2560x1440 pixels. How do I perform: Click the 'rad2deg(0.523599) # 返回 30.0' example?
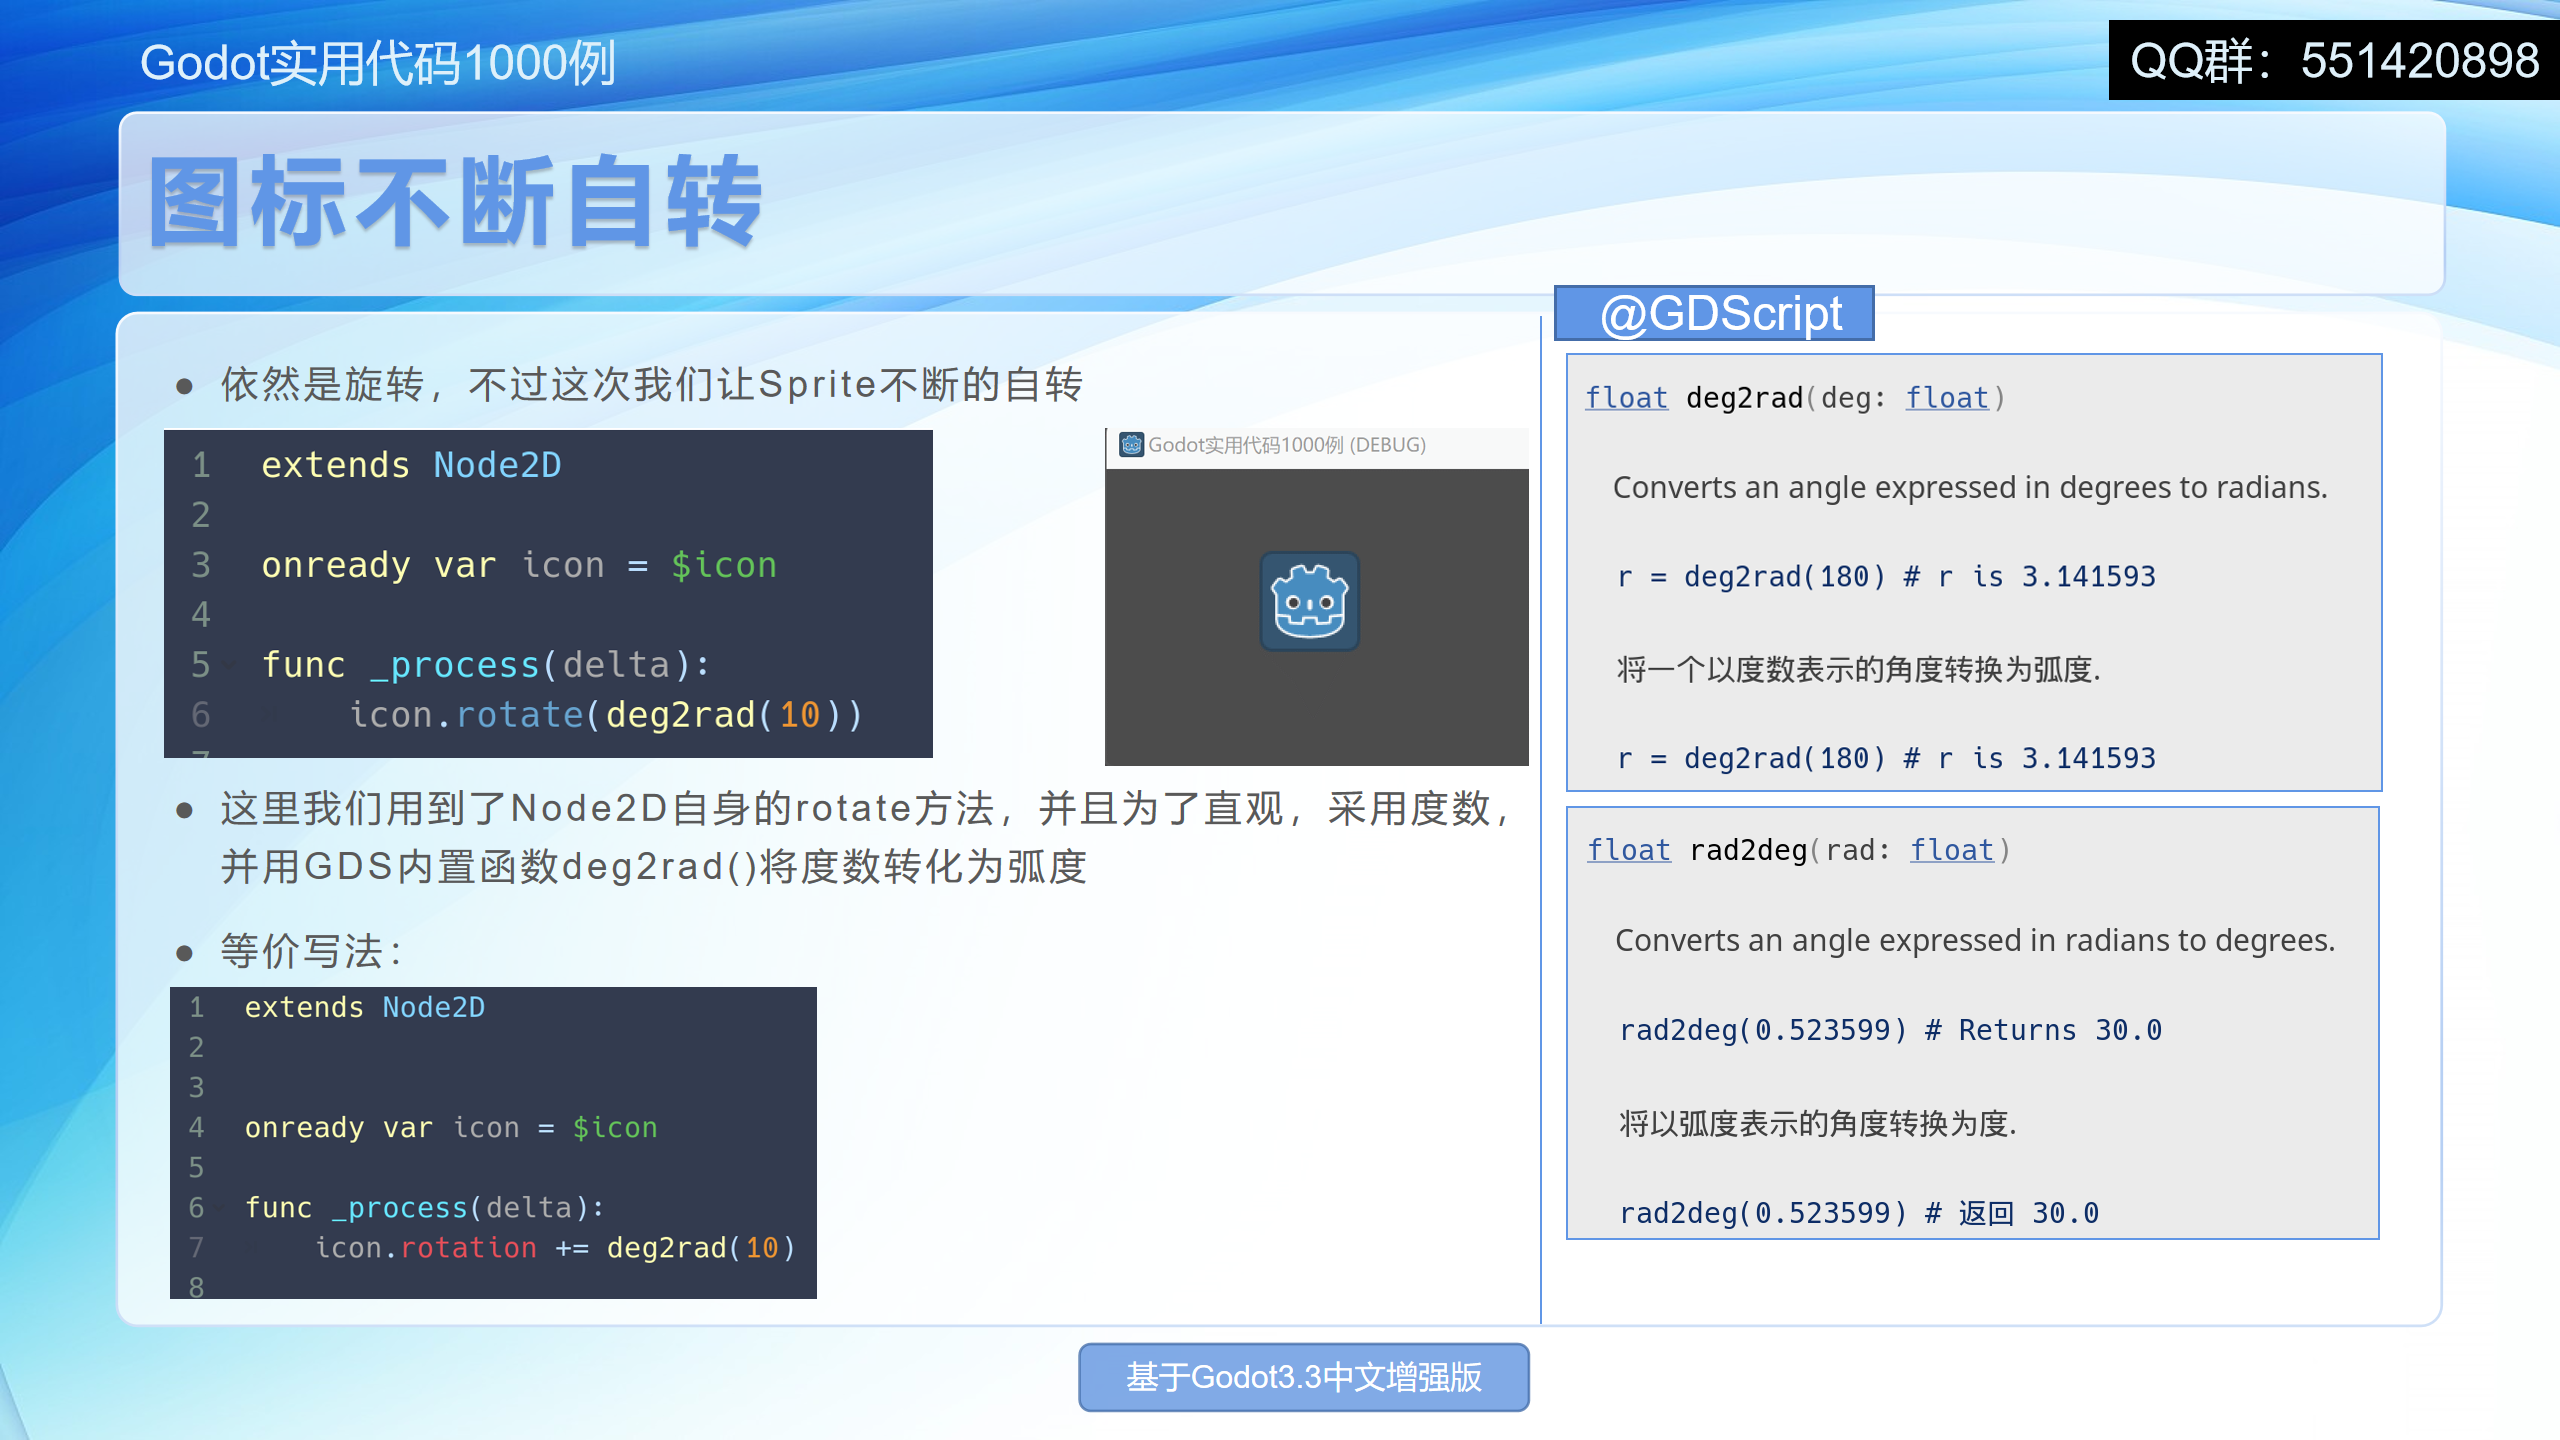pyautogui.click(x=1858, y=1213)
